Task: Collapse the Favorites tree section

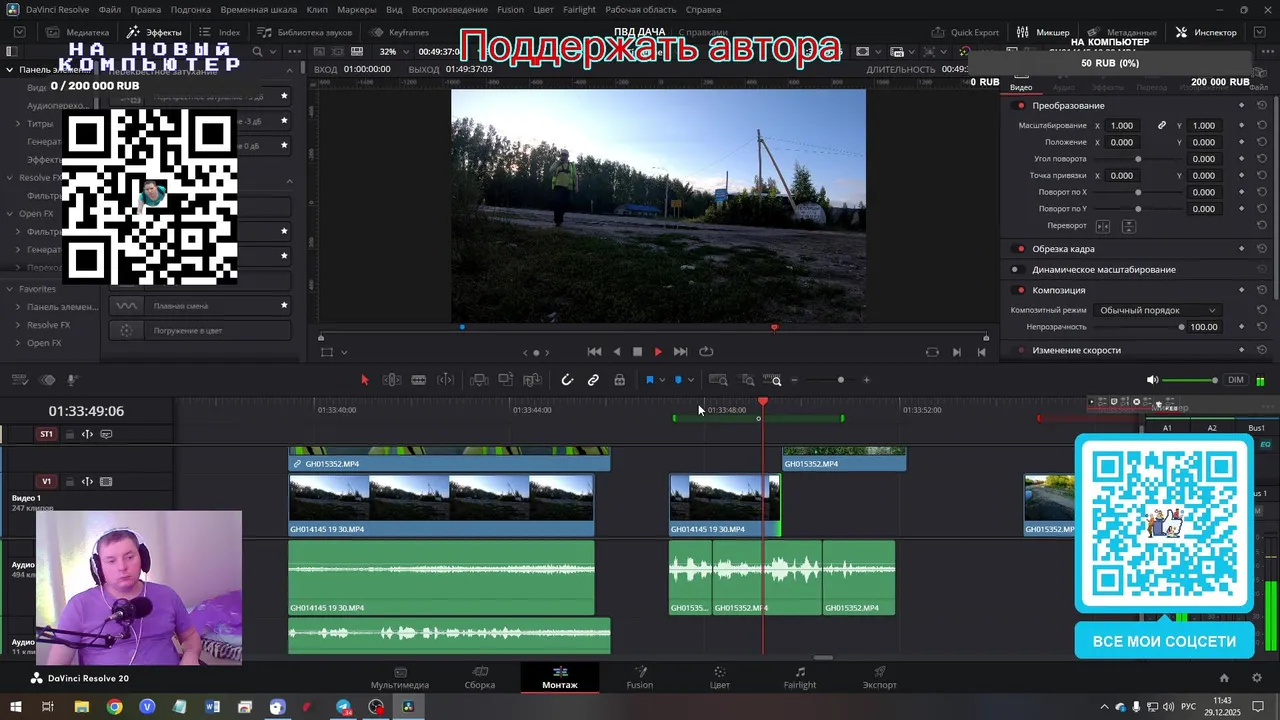Action: 10,289
